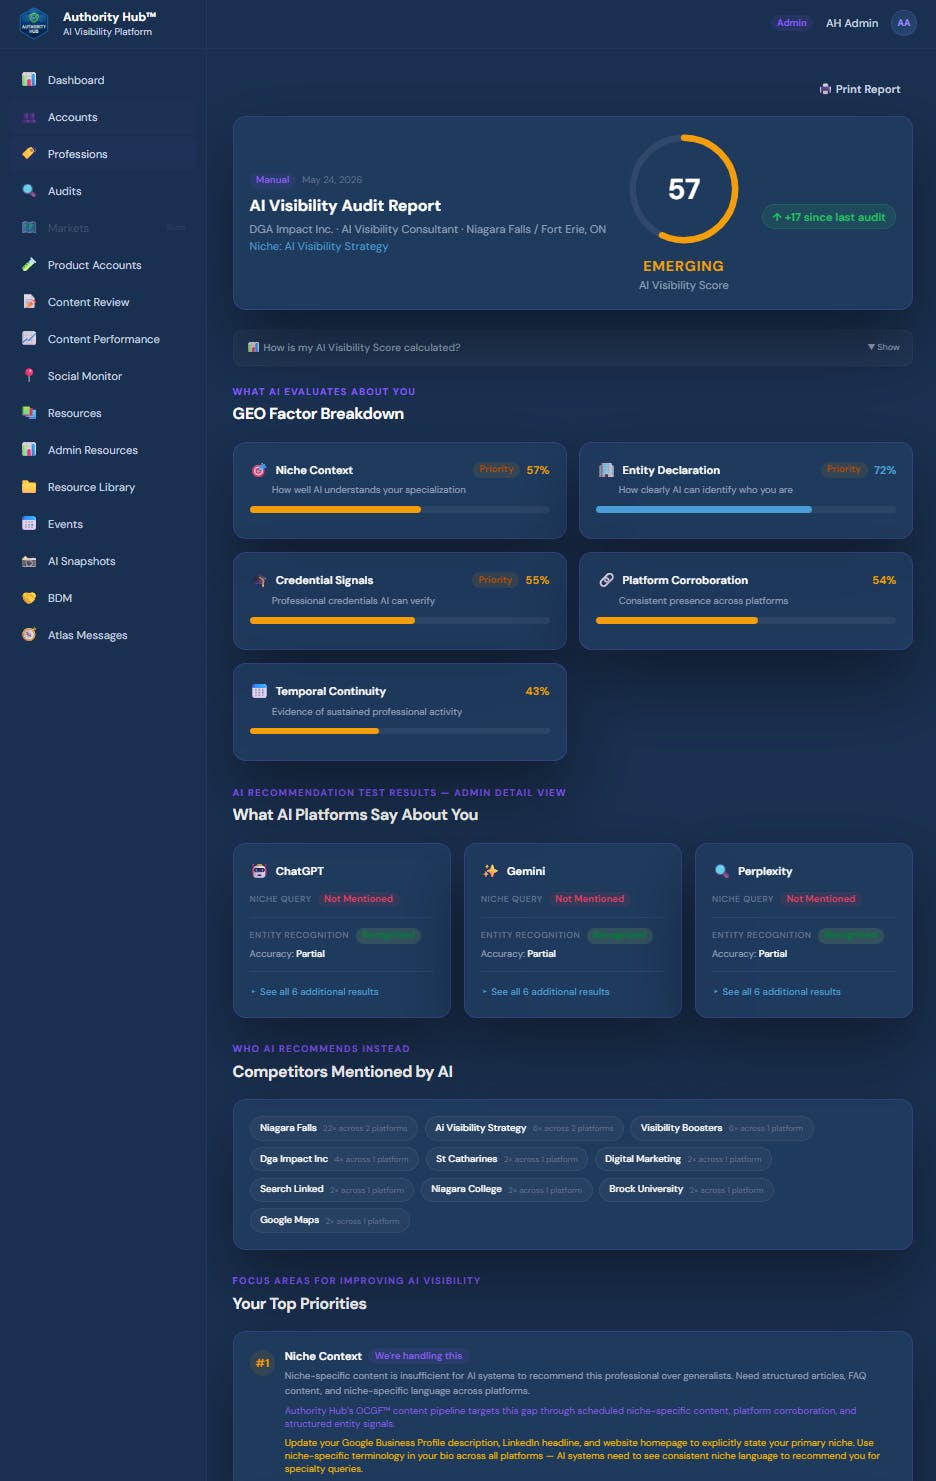Screen dimensions: 936x1481
Task: Expand score calculation with Show toggle
Action: pos(884,347)
